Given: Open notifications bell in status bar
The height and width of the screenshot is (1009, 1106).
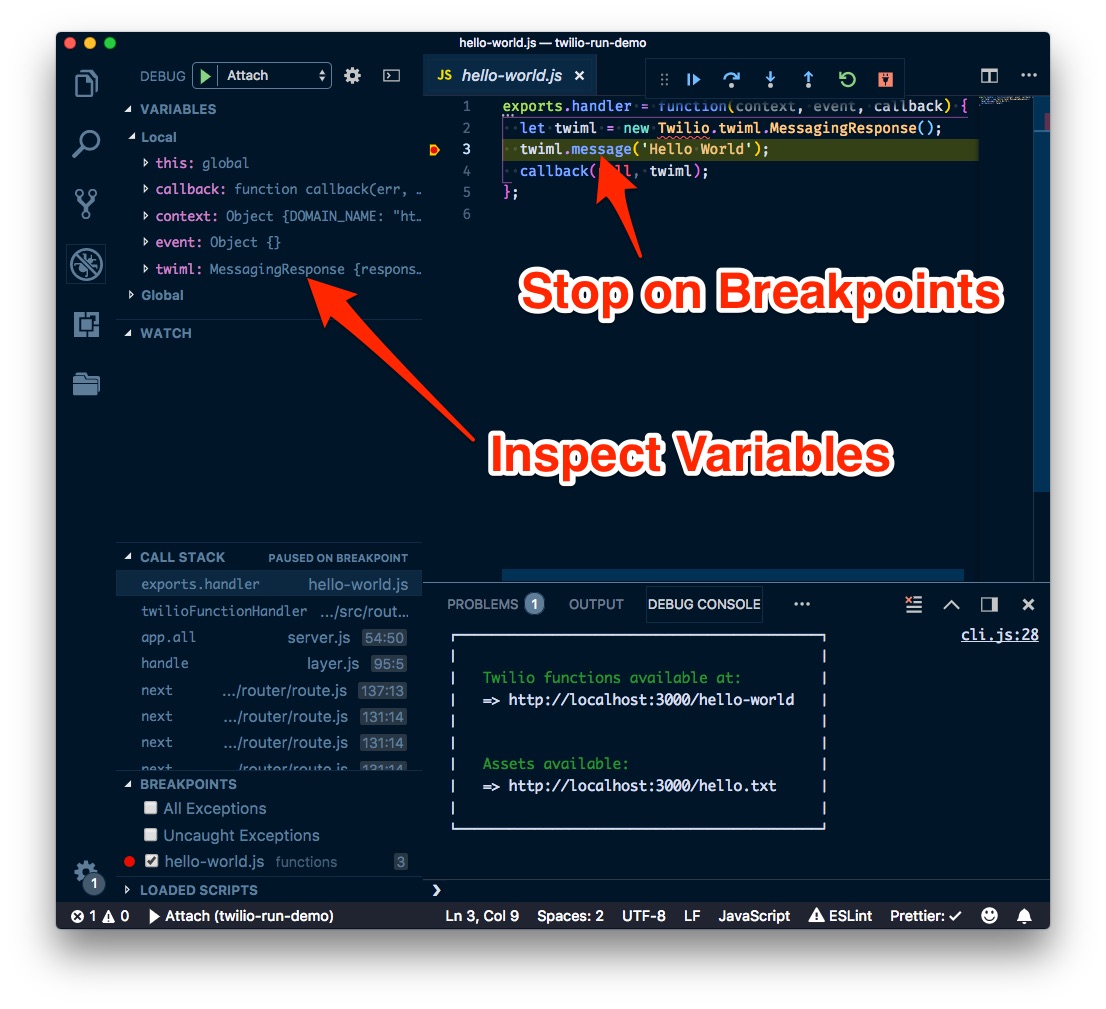Looking at the screenshot, I should (1024, 916).
